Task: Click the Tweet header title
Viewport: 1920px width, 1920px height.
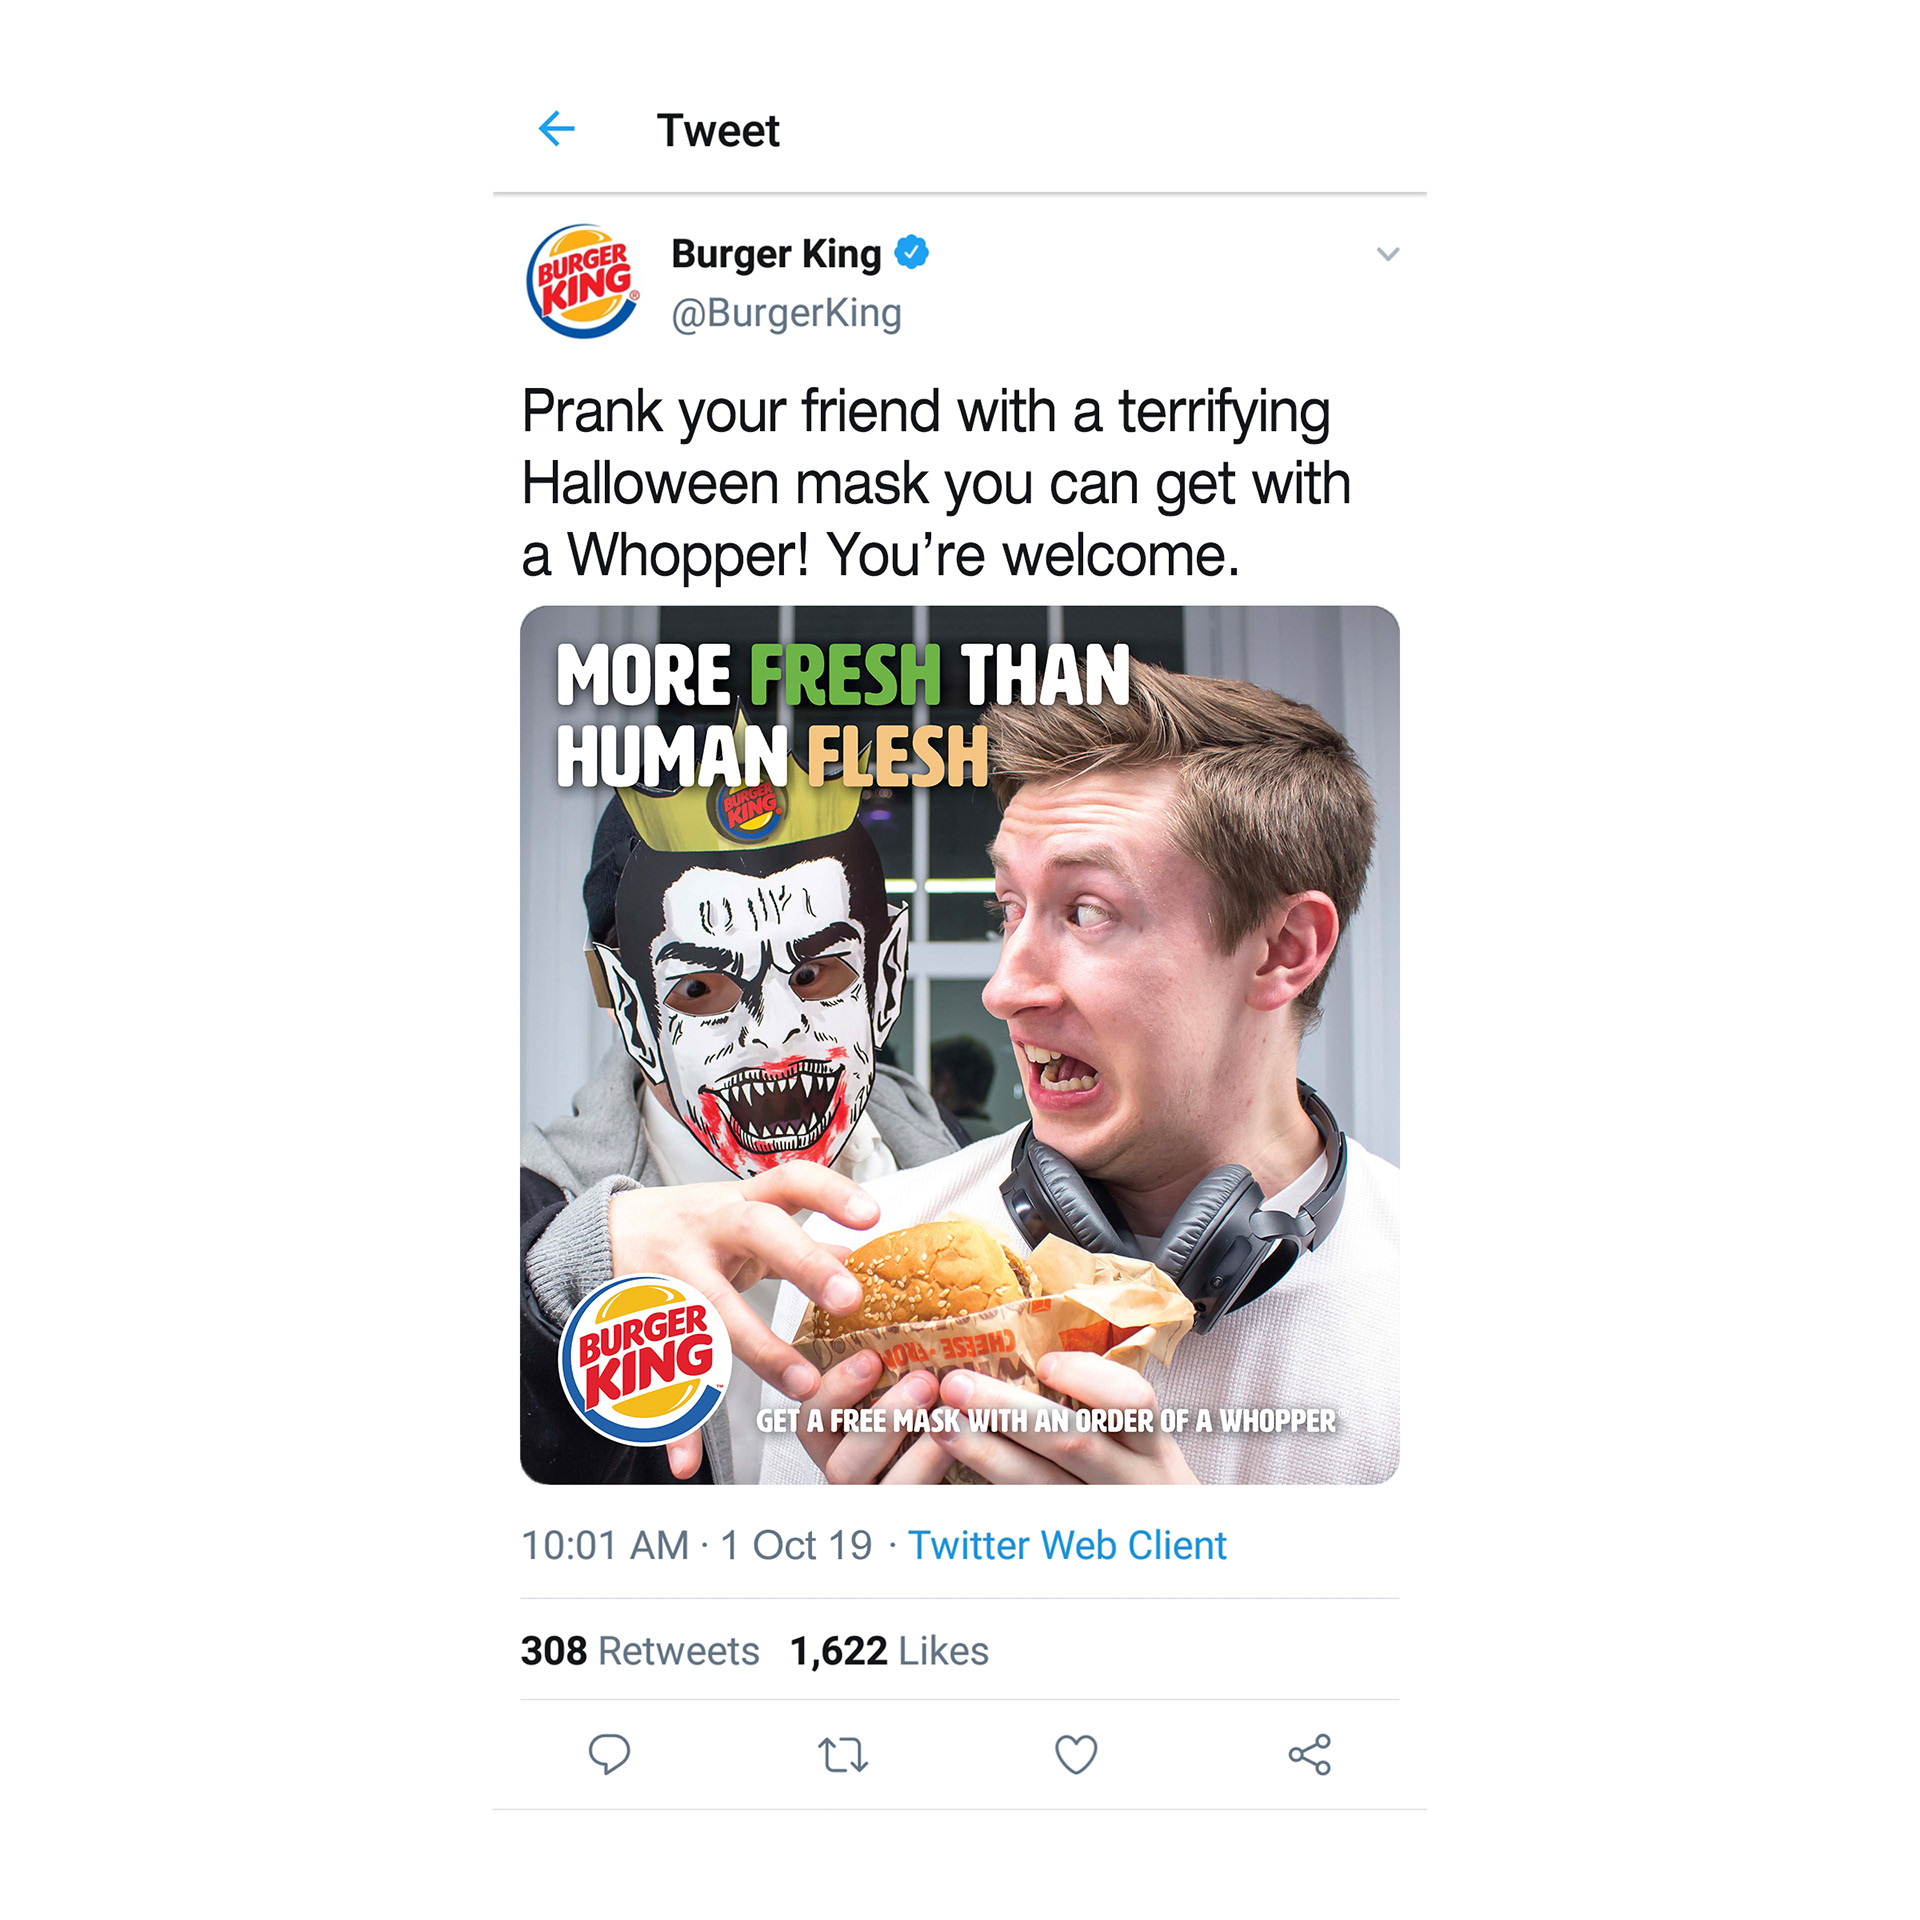Action: click(718, 130)
